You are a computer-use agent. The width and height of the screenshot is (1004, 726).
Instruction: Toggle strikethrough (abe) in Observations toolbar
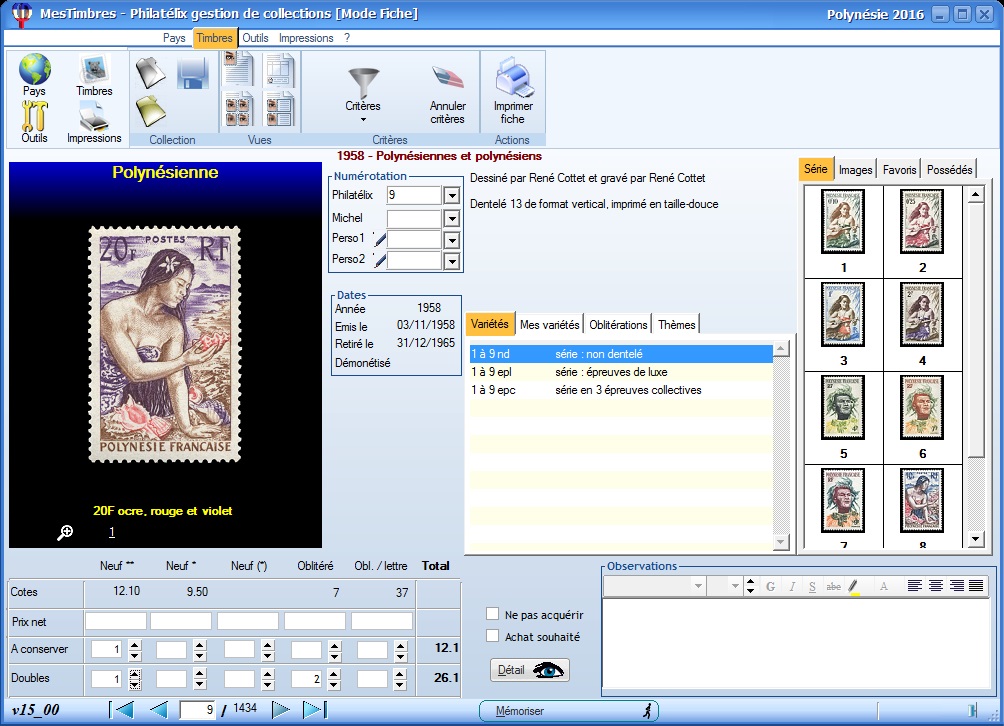833,586
